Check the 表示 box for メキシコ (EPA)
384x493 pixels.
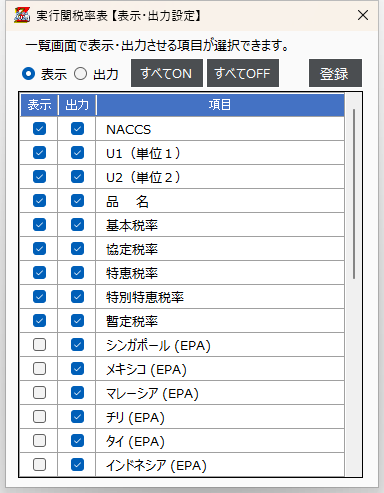39,369
